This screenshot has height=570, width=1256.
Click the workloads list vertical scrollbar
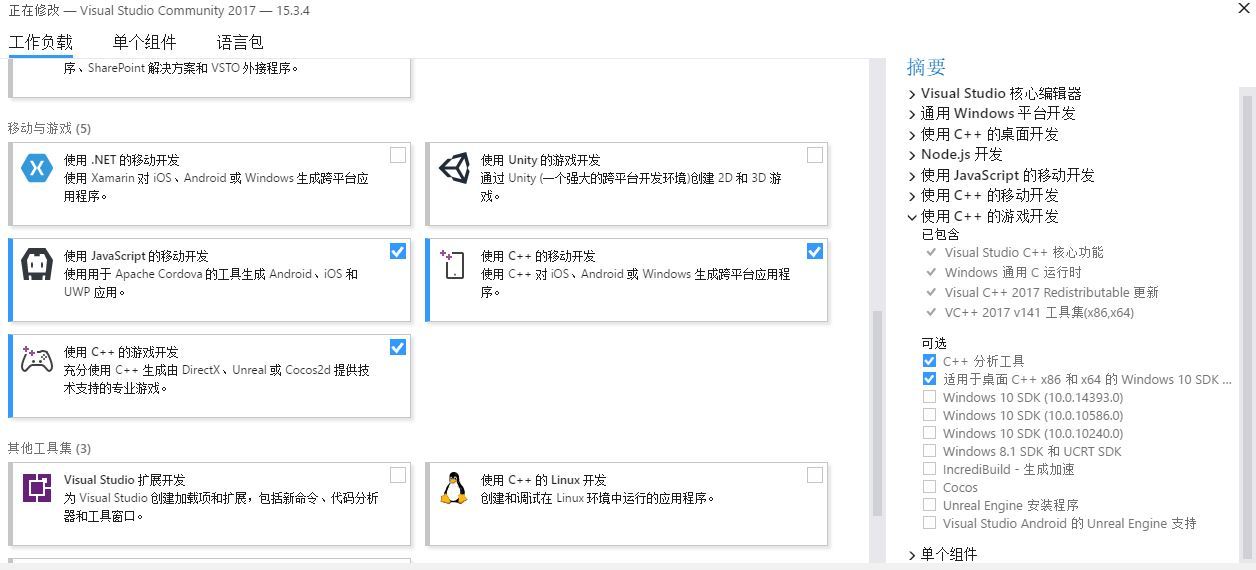click(879, 412)
